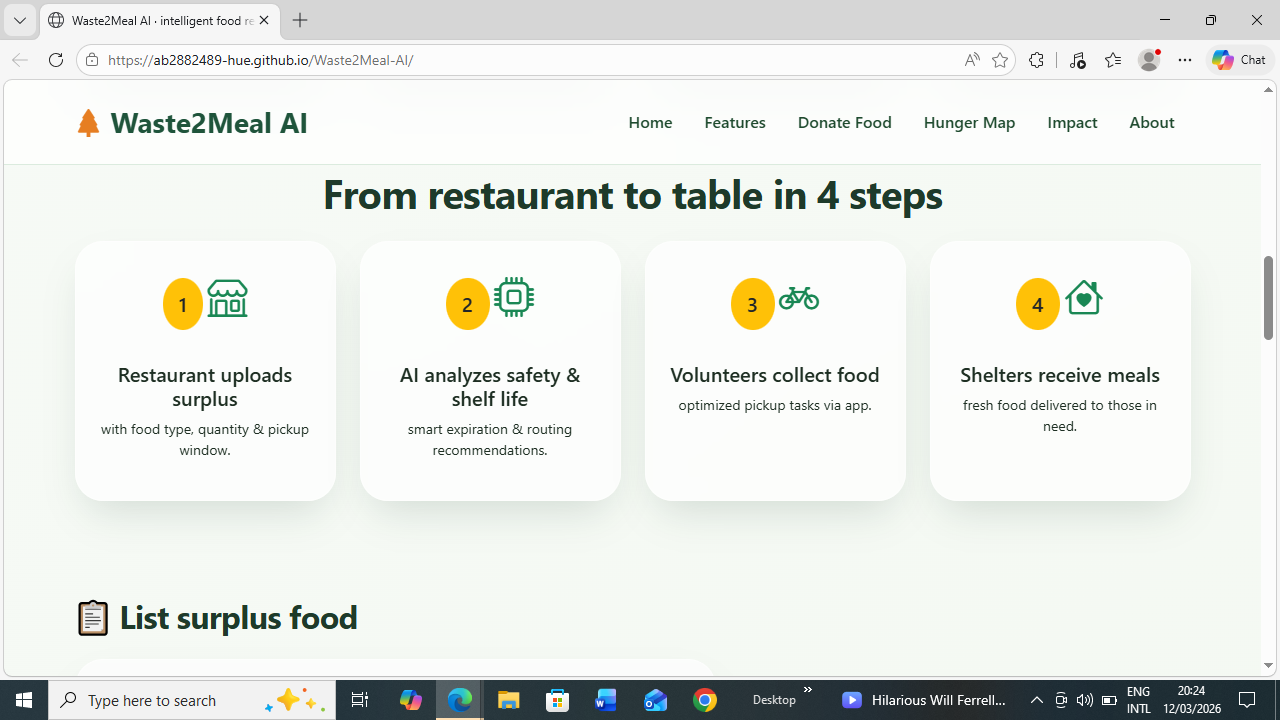This screenshot has height=720, width=1280.
Task: Click the Waste2Meal AI tree logo icon
Action: [88, 123]
